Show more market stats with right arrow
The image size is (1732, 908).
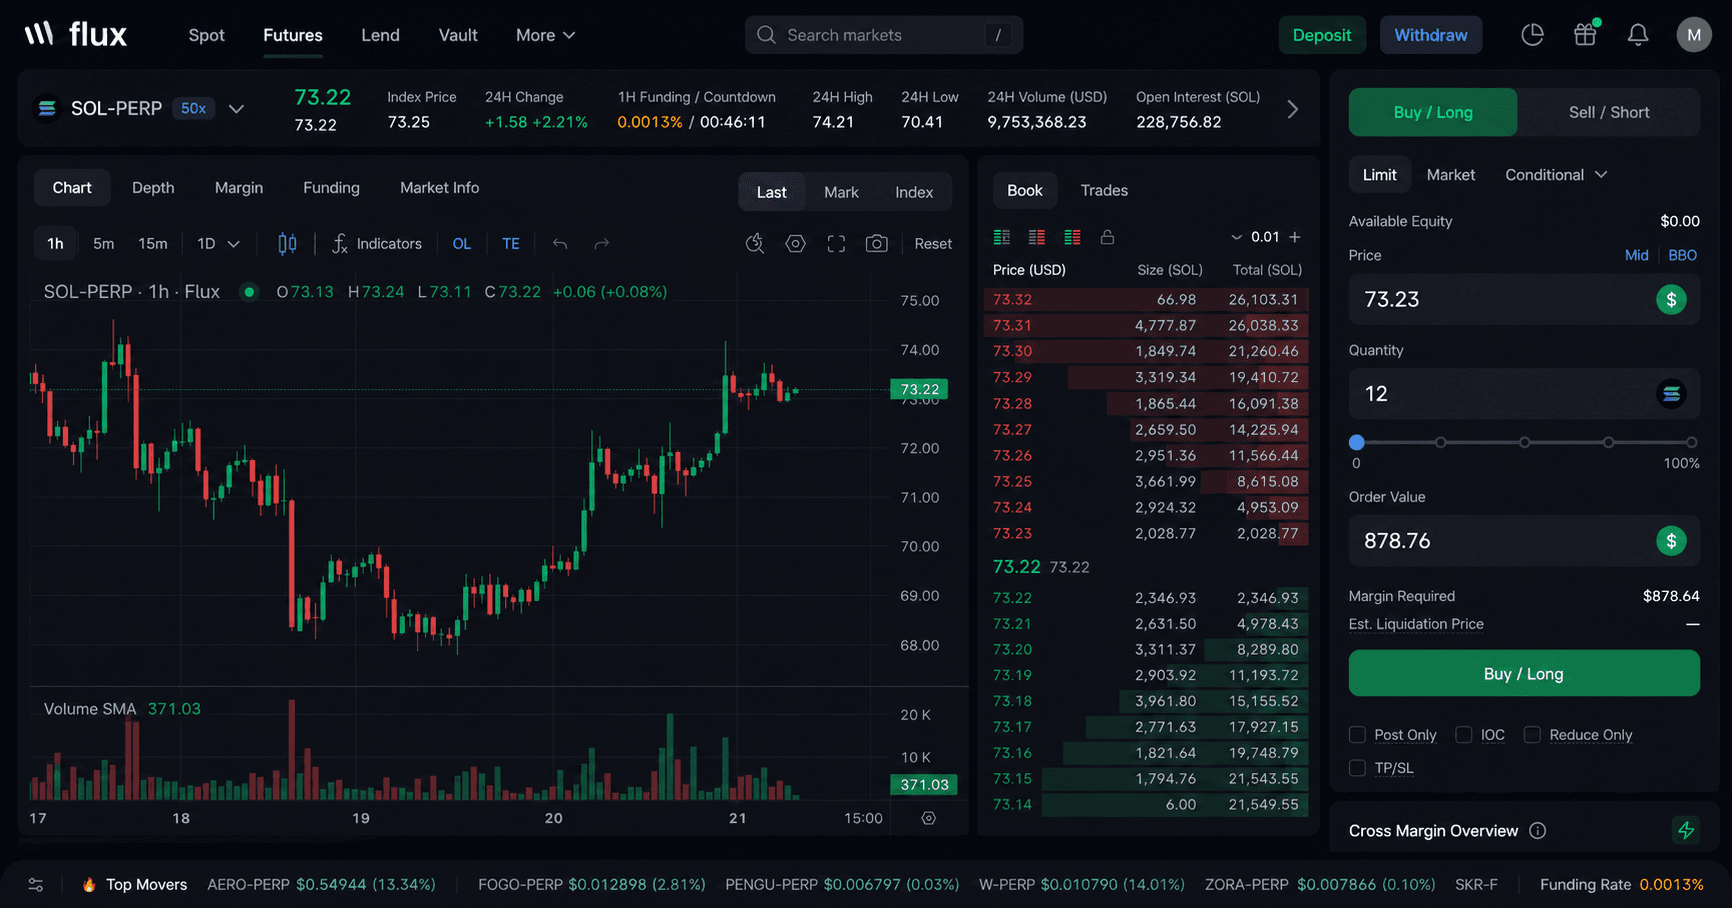point(1293,109)
